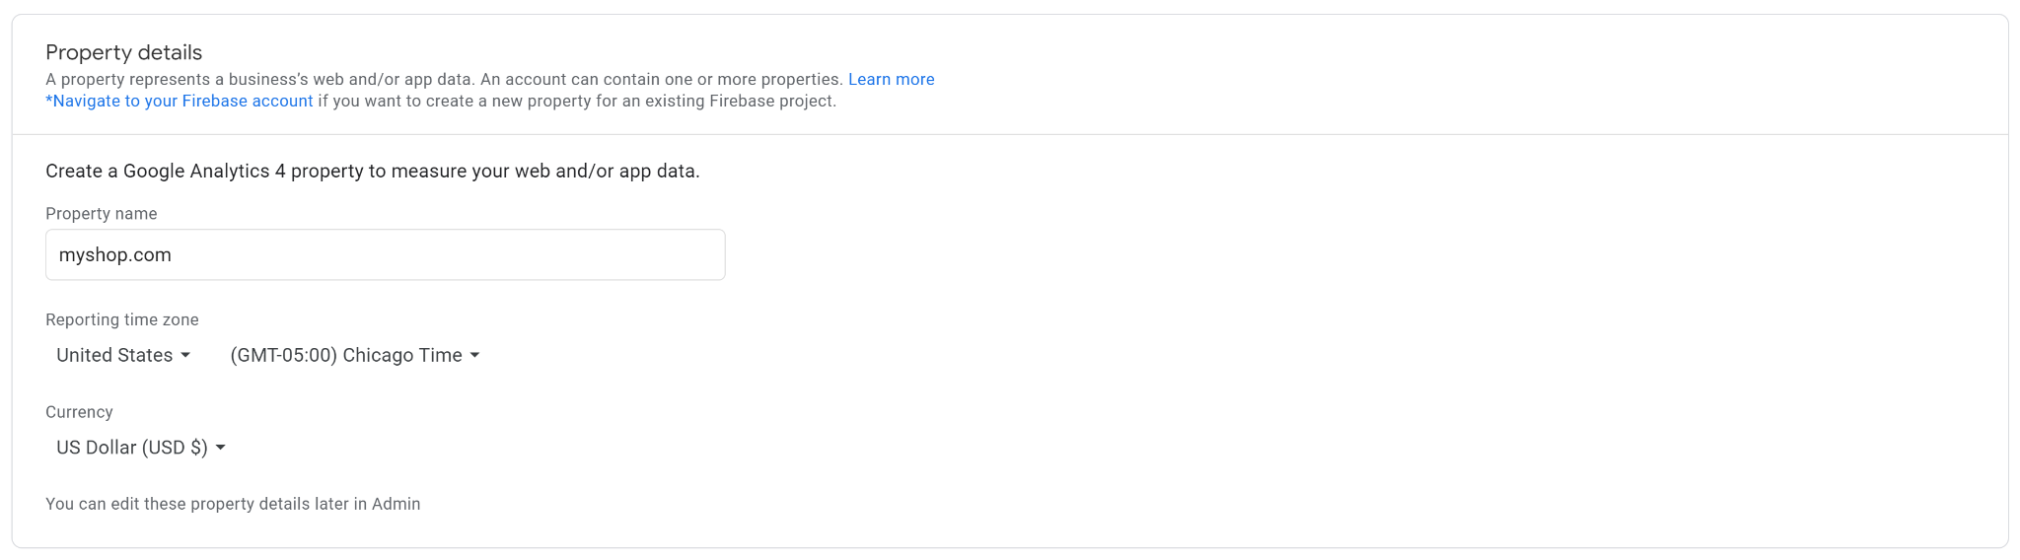Click the dropdown arrow beside United States

tap(185, 356)
